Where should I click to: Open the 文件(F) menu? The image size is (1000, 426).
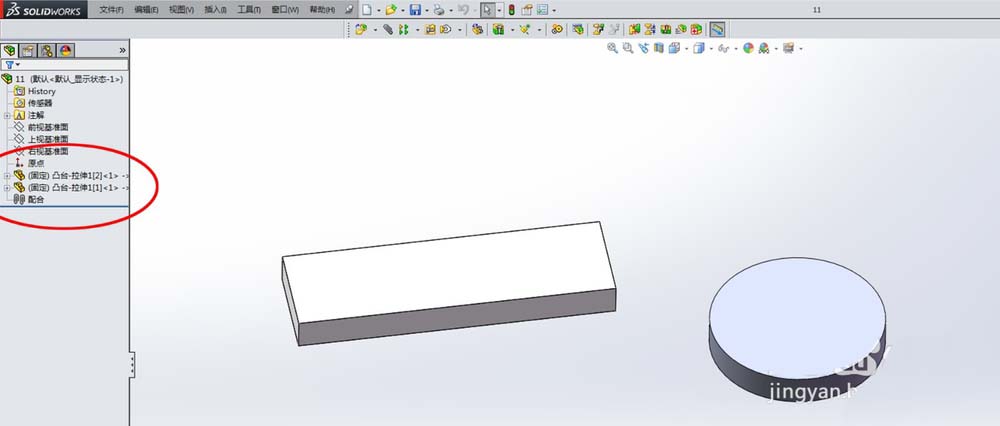(x=112, y=10)
